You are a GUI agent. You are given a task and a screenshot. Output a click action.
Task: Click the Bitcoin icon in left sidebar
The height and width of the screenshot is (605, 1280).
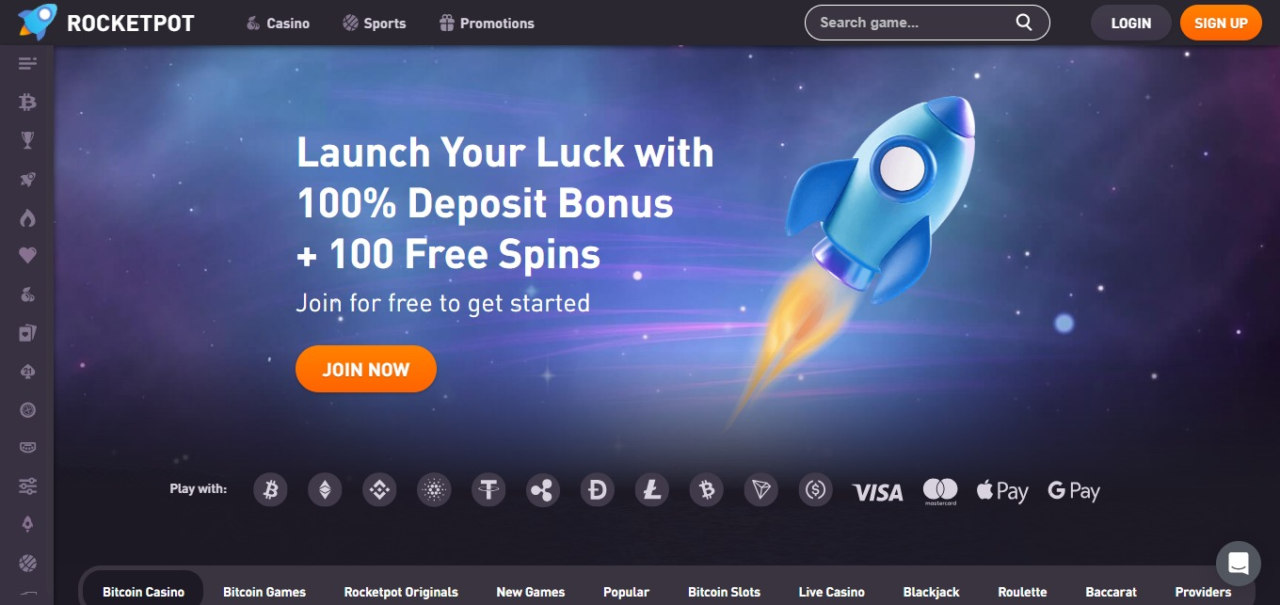point(28,102)
